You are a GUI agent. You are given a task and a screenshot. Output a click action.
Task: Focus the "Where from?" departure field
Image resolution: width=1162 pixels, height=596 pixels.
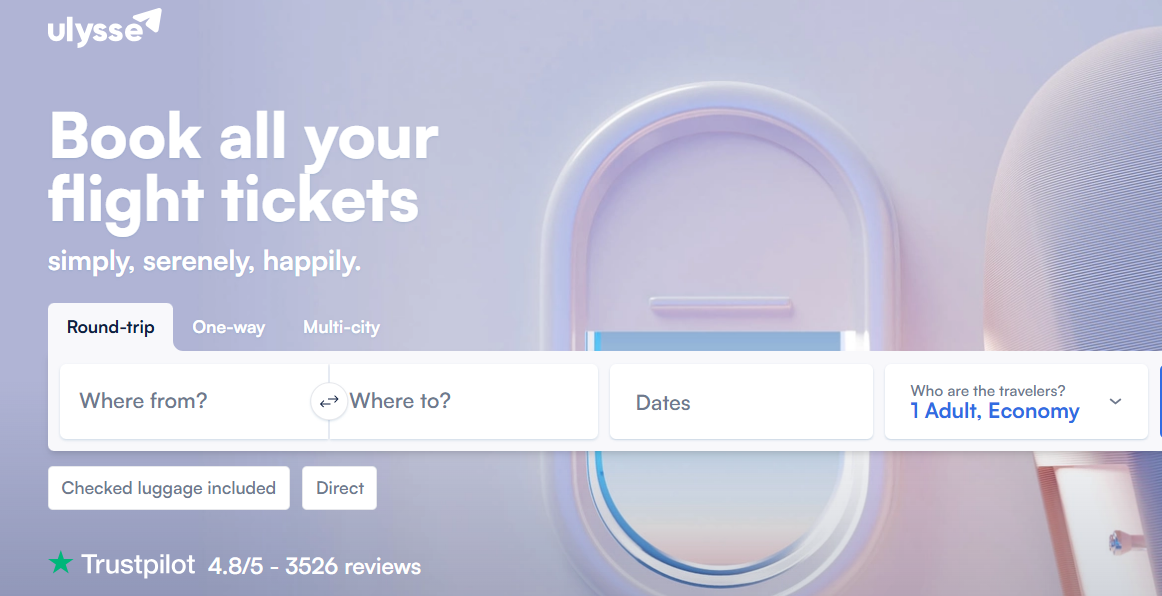tap(185, 401)
